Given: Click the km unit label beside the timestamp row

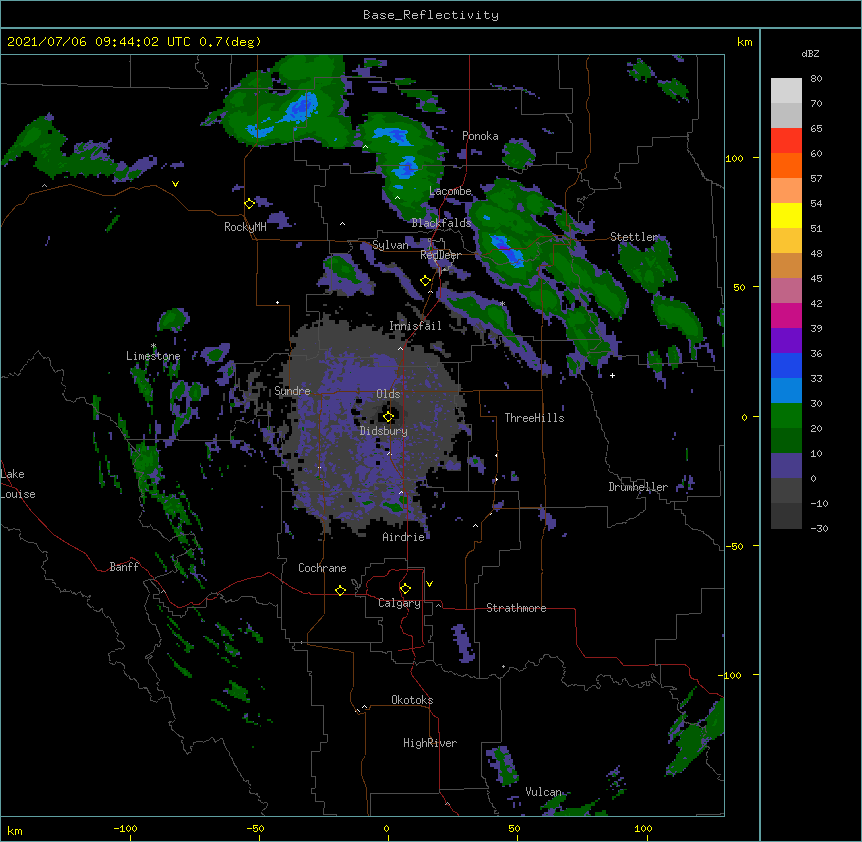Looking at the screenshot, I should [x=745, y=42].
